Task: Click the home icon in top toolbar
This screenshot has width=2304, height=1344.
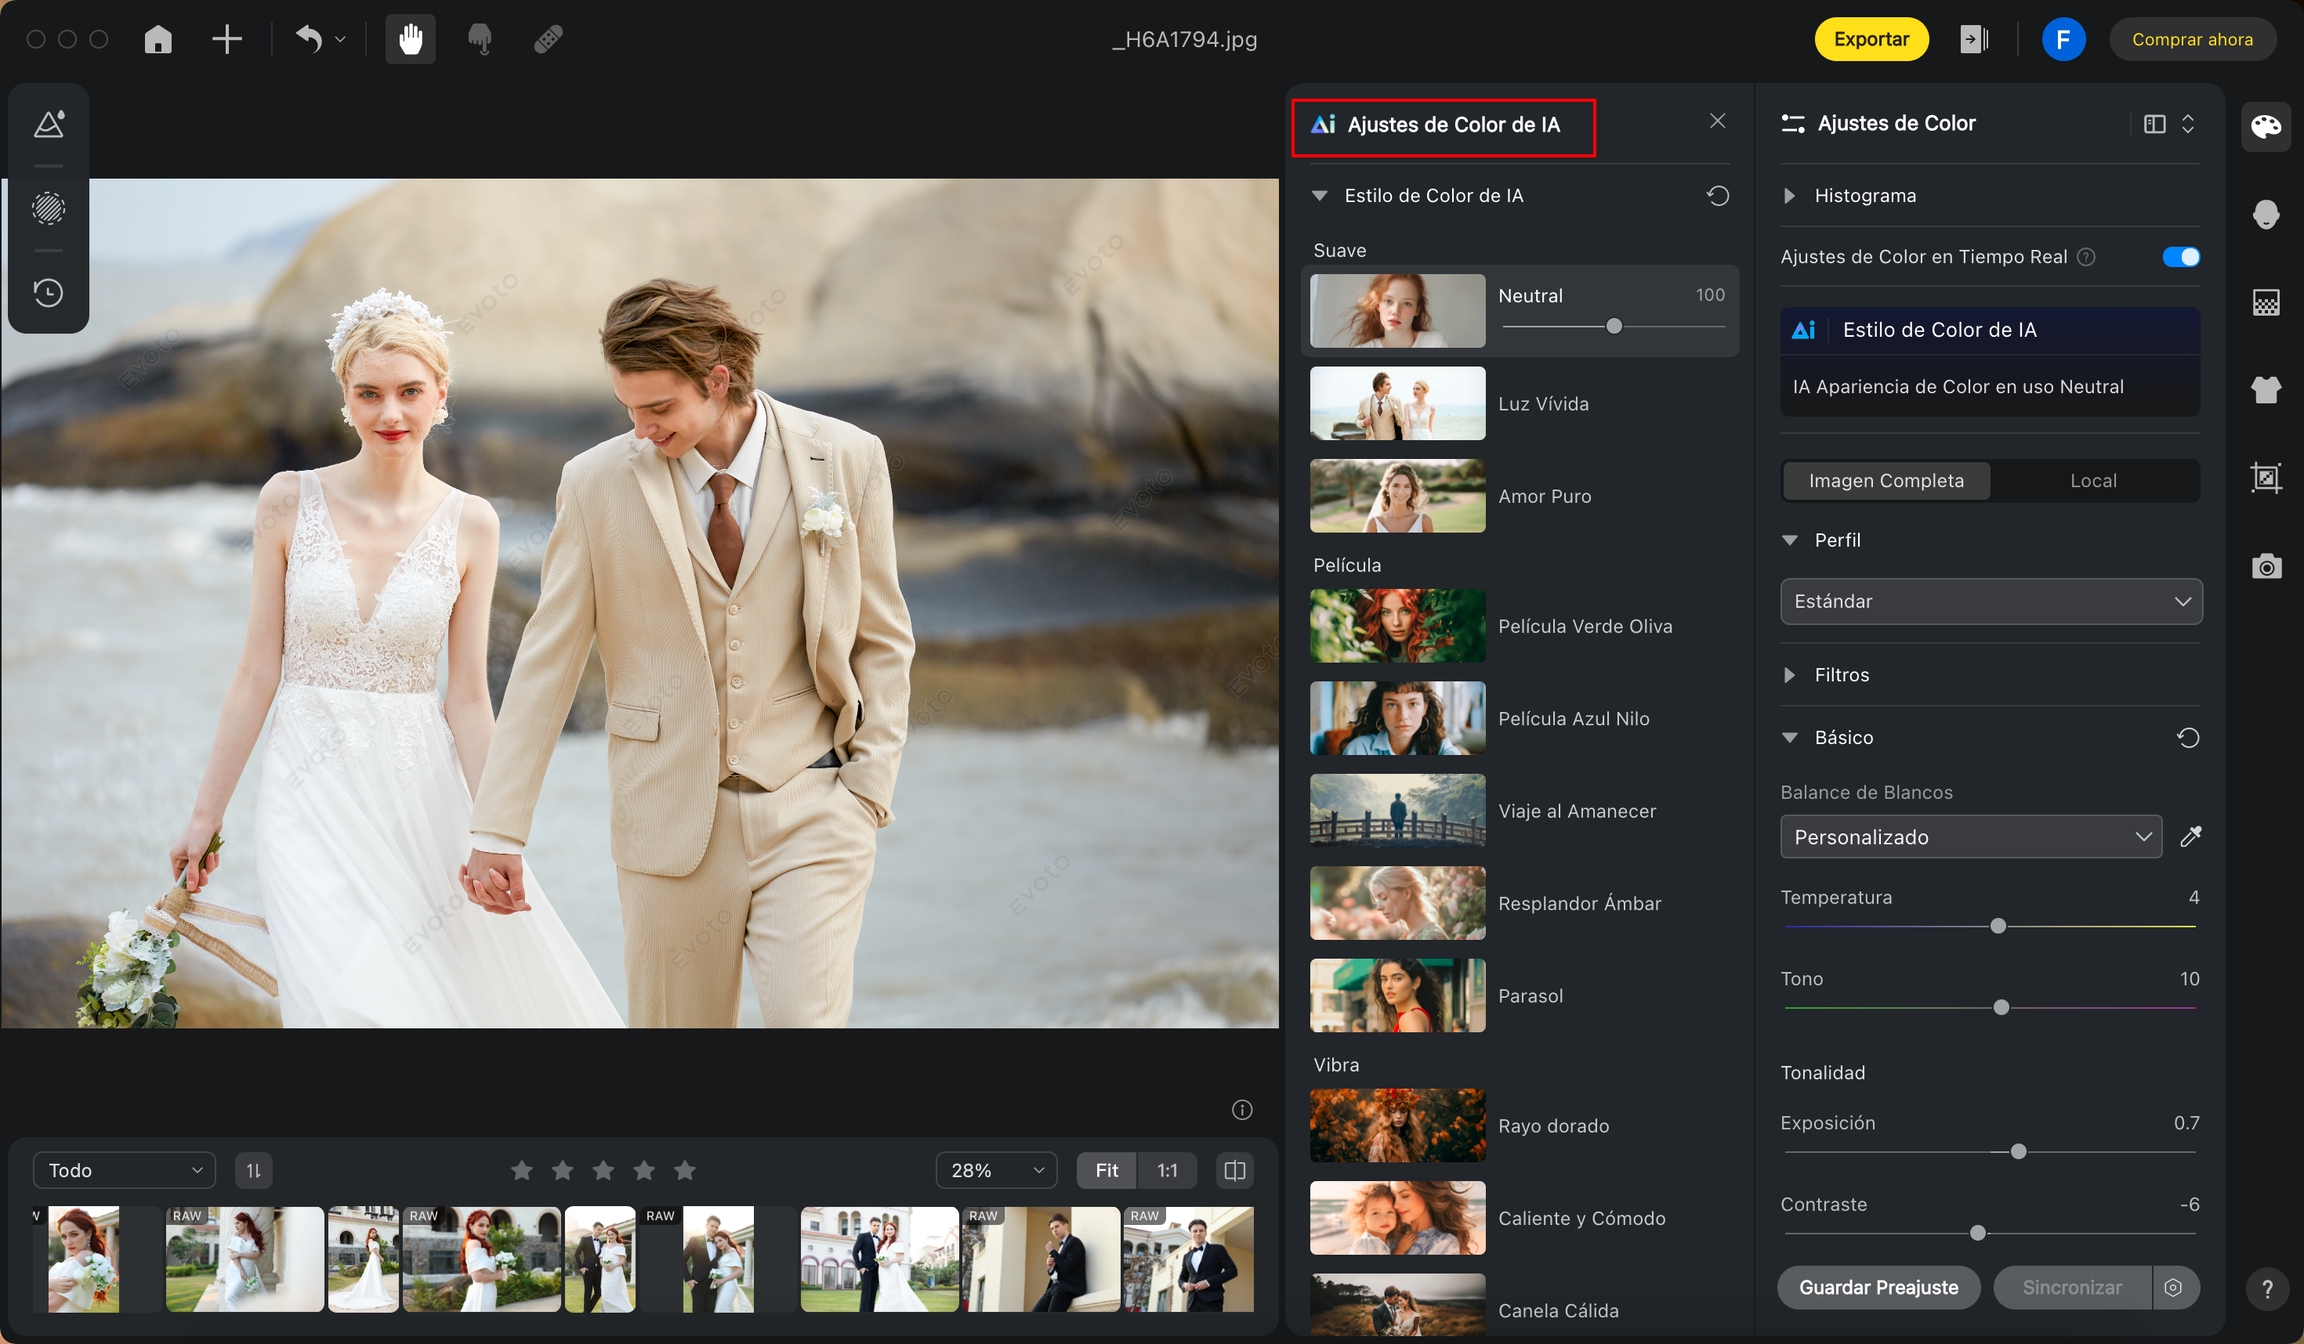Action: [158, 40]
